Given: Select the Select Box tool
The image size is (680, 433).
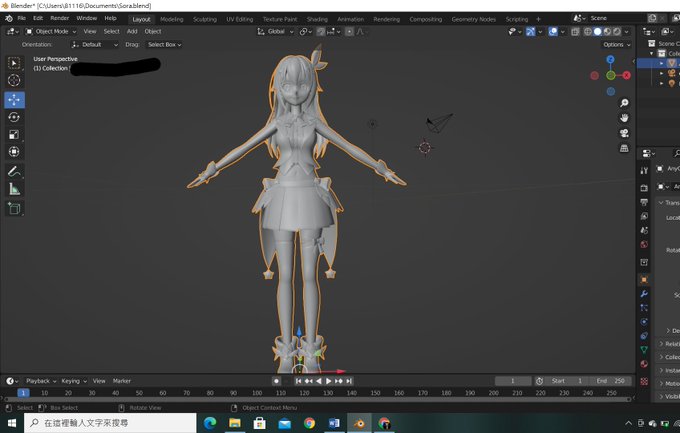Looking at the screenshot, I should click(14, 63).
